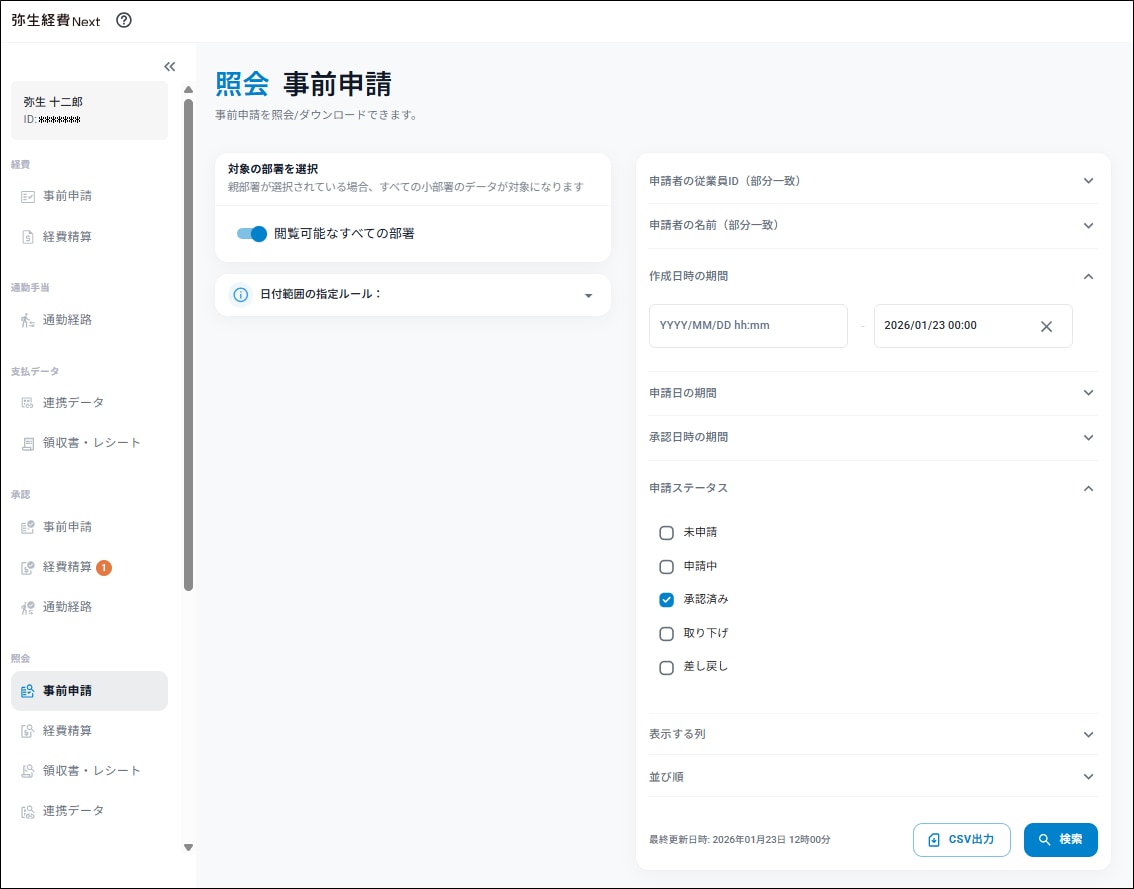1134x889 pixels.
Task: Click the 領収書・レシート icon under 支払データ
Action: [x=28, y=443]
